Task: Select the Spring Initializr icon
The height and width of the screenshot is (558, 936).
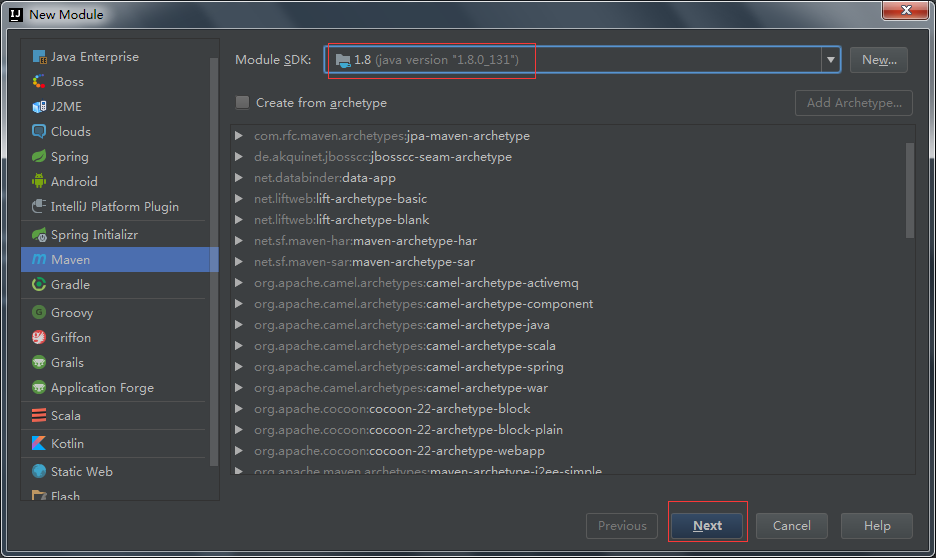Action: tap(39, 235)
